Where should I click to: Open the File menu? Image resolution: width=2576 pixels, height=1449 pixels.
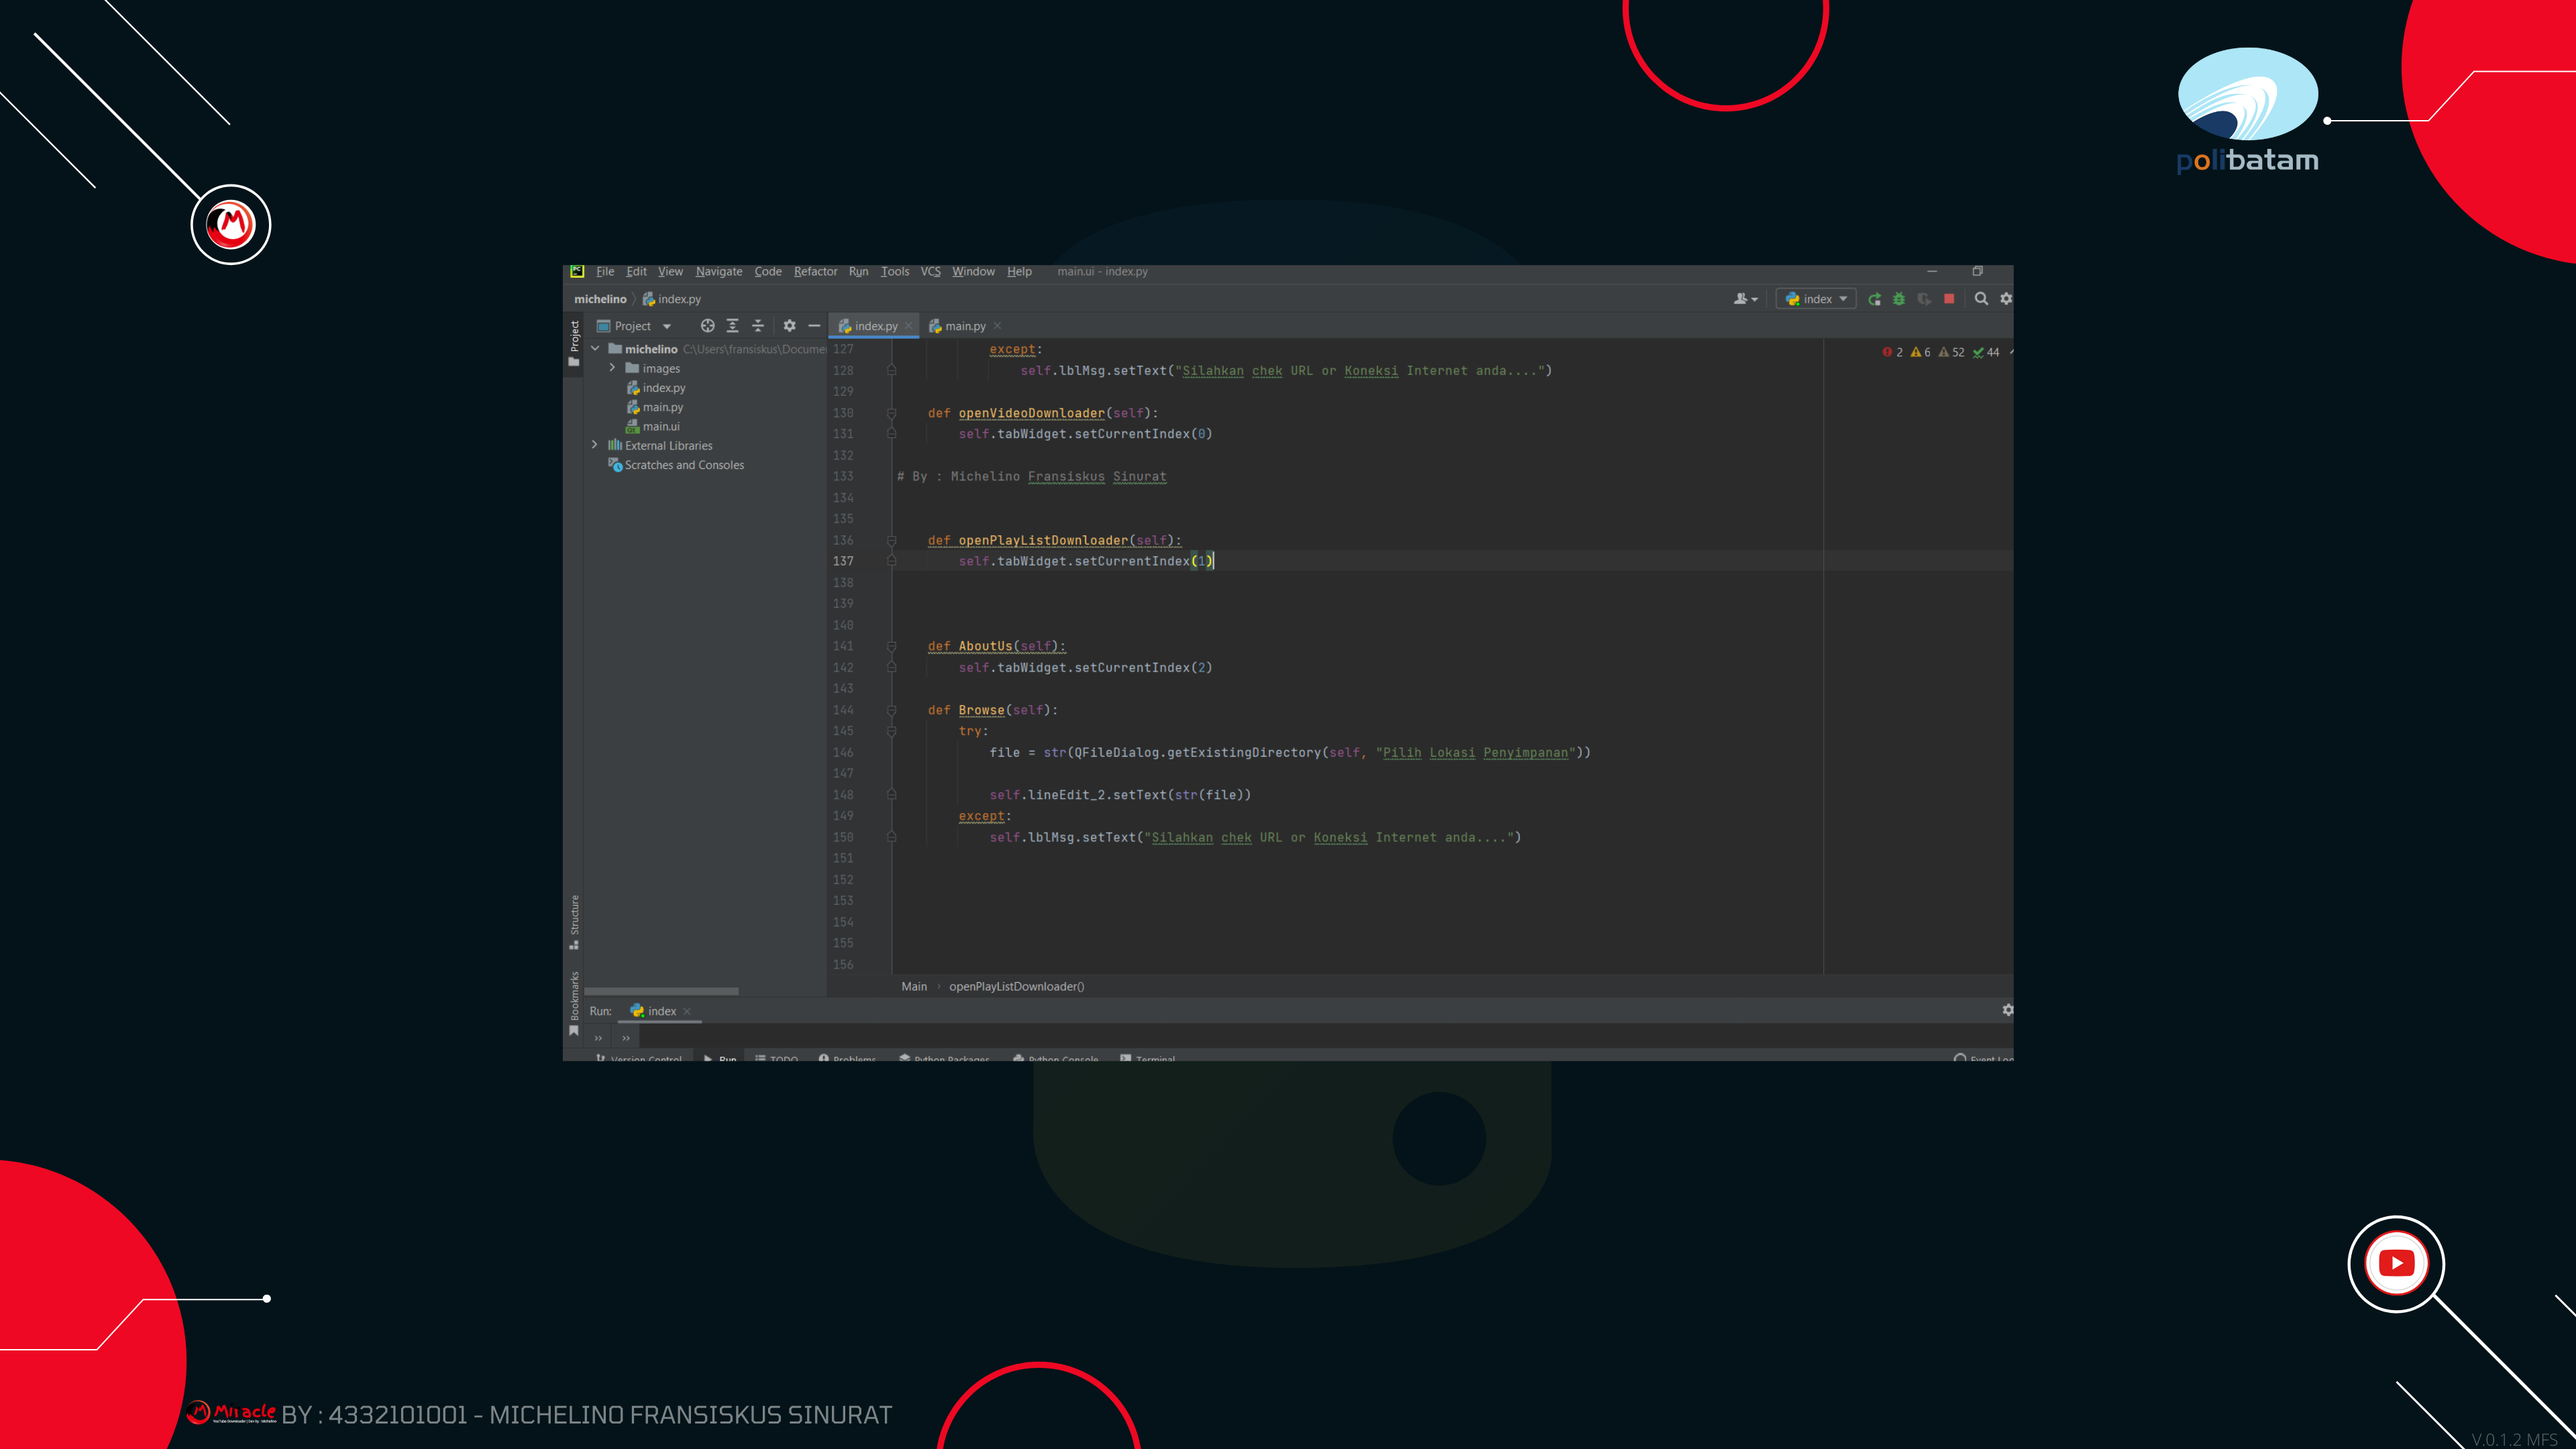(605, 271)
